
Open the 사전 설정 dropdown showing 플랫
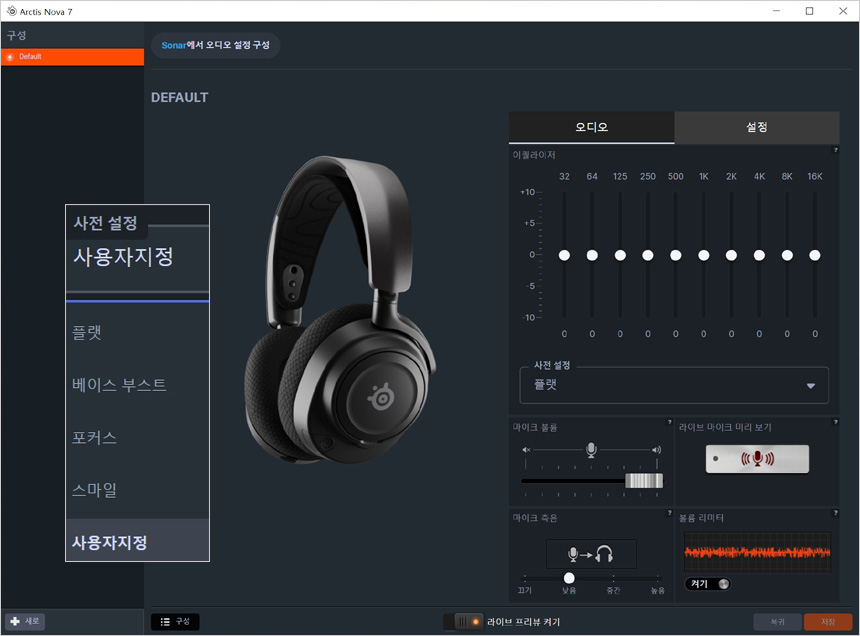click(674, 385)
